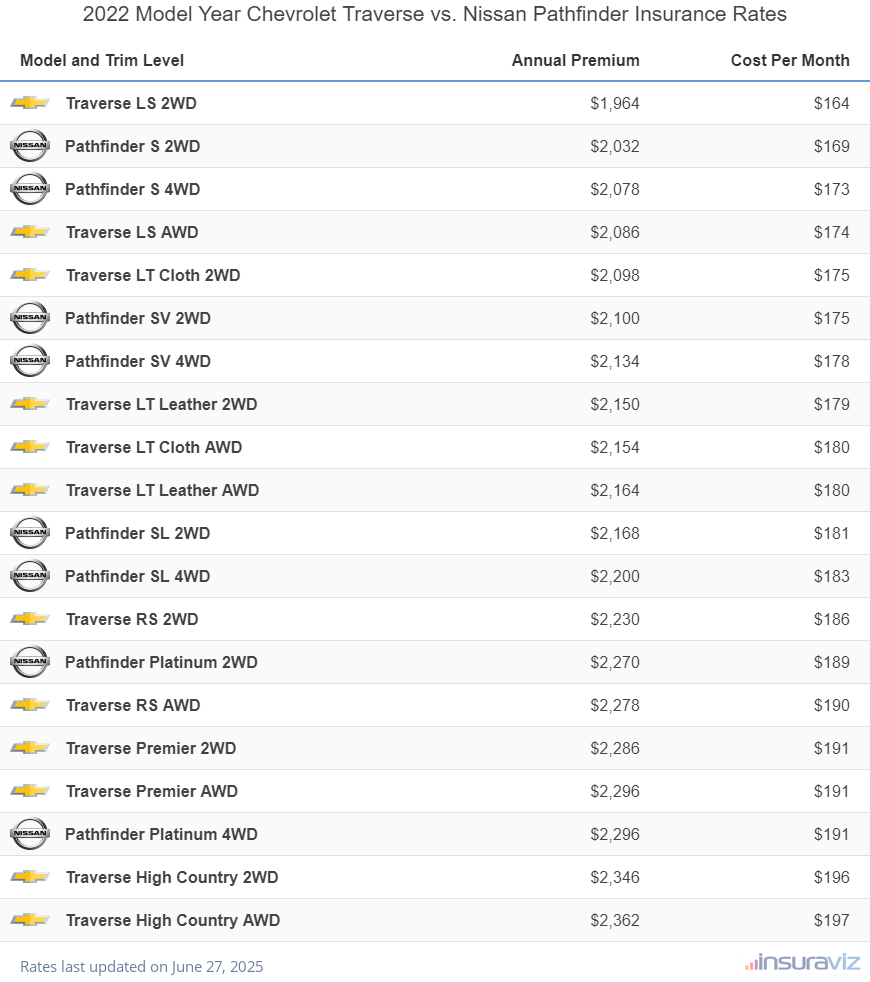Click the Nissan logo beside Pathfinder S 4WD

tap(30, 189)
